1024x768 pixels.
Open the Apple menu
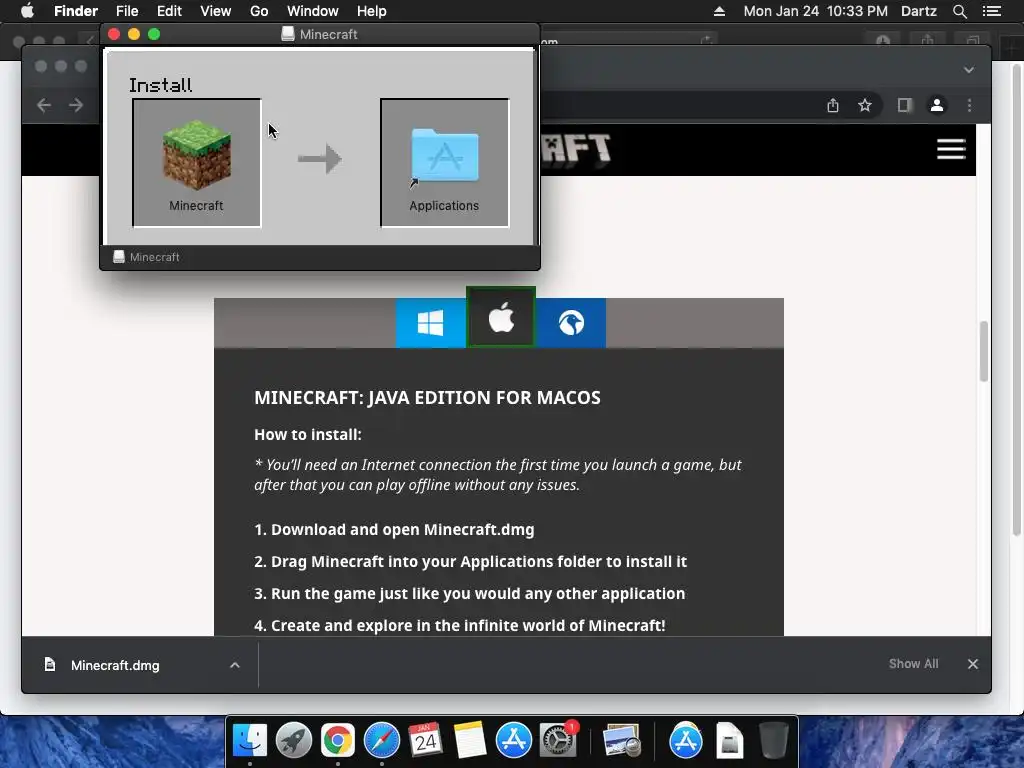pos(27,11)
